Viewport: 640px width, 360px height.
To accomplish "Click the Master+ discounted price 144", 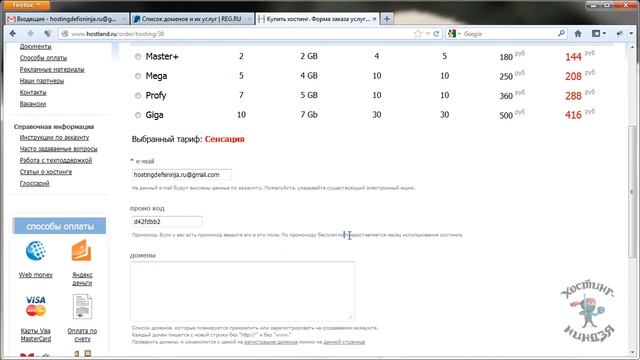I will click(573, 57).
